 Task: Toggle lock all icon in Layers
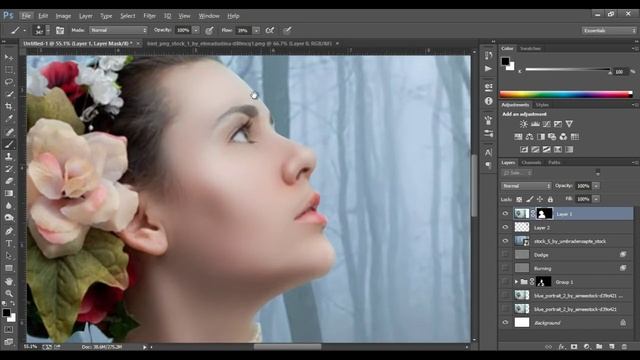[550, 199]
